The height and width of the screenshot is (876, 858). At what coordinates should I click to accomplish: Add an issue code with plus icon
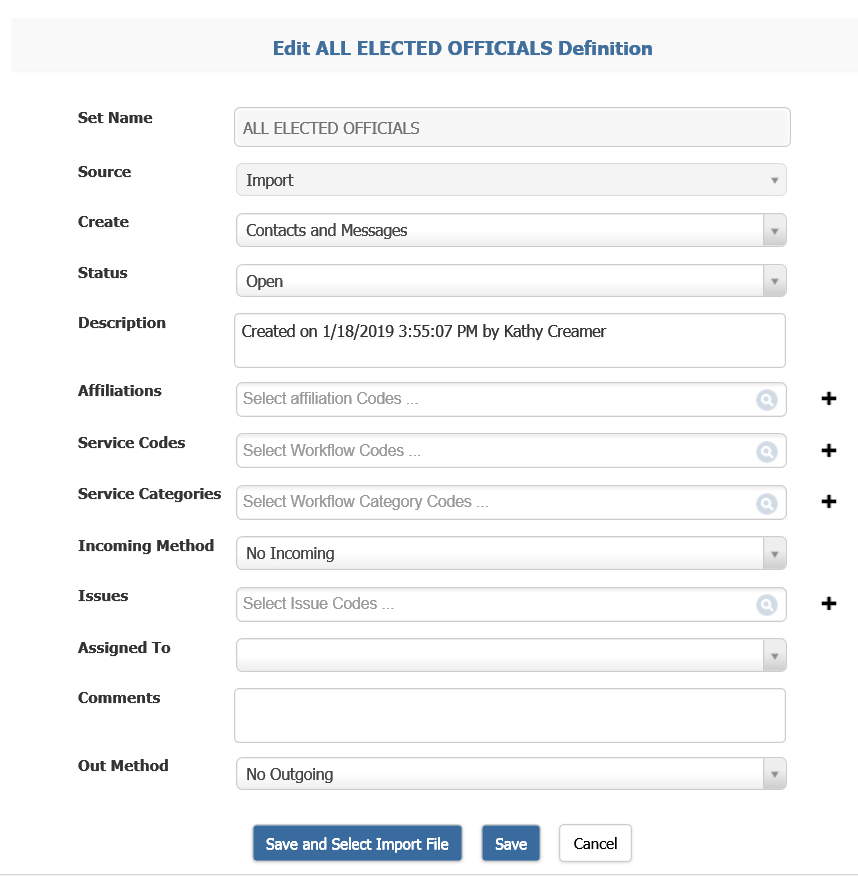pos(829,603)
